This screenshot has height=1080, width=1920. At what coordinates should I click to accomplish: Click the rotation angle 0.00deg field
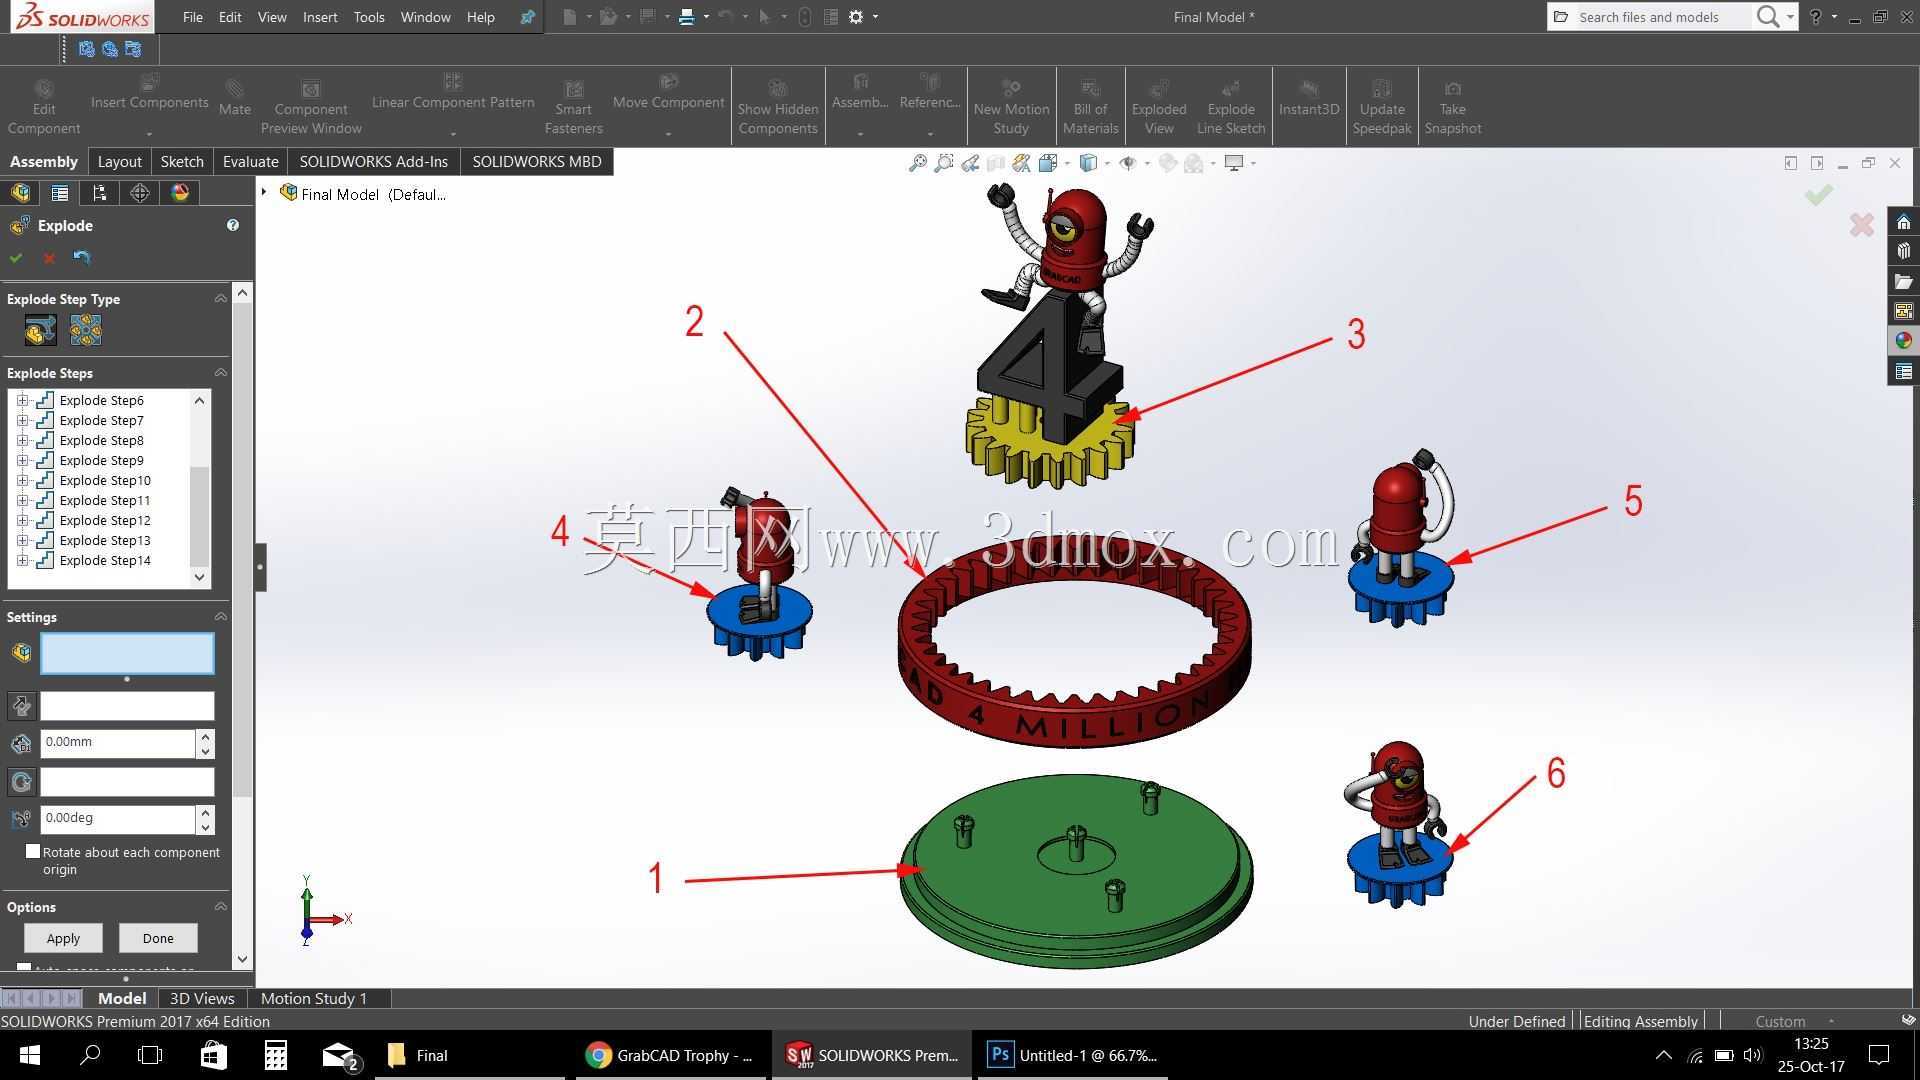117,819
